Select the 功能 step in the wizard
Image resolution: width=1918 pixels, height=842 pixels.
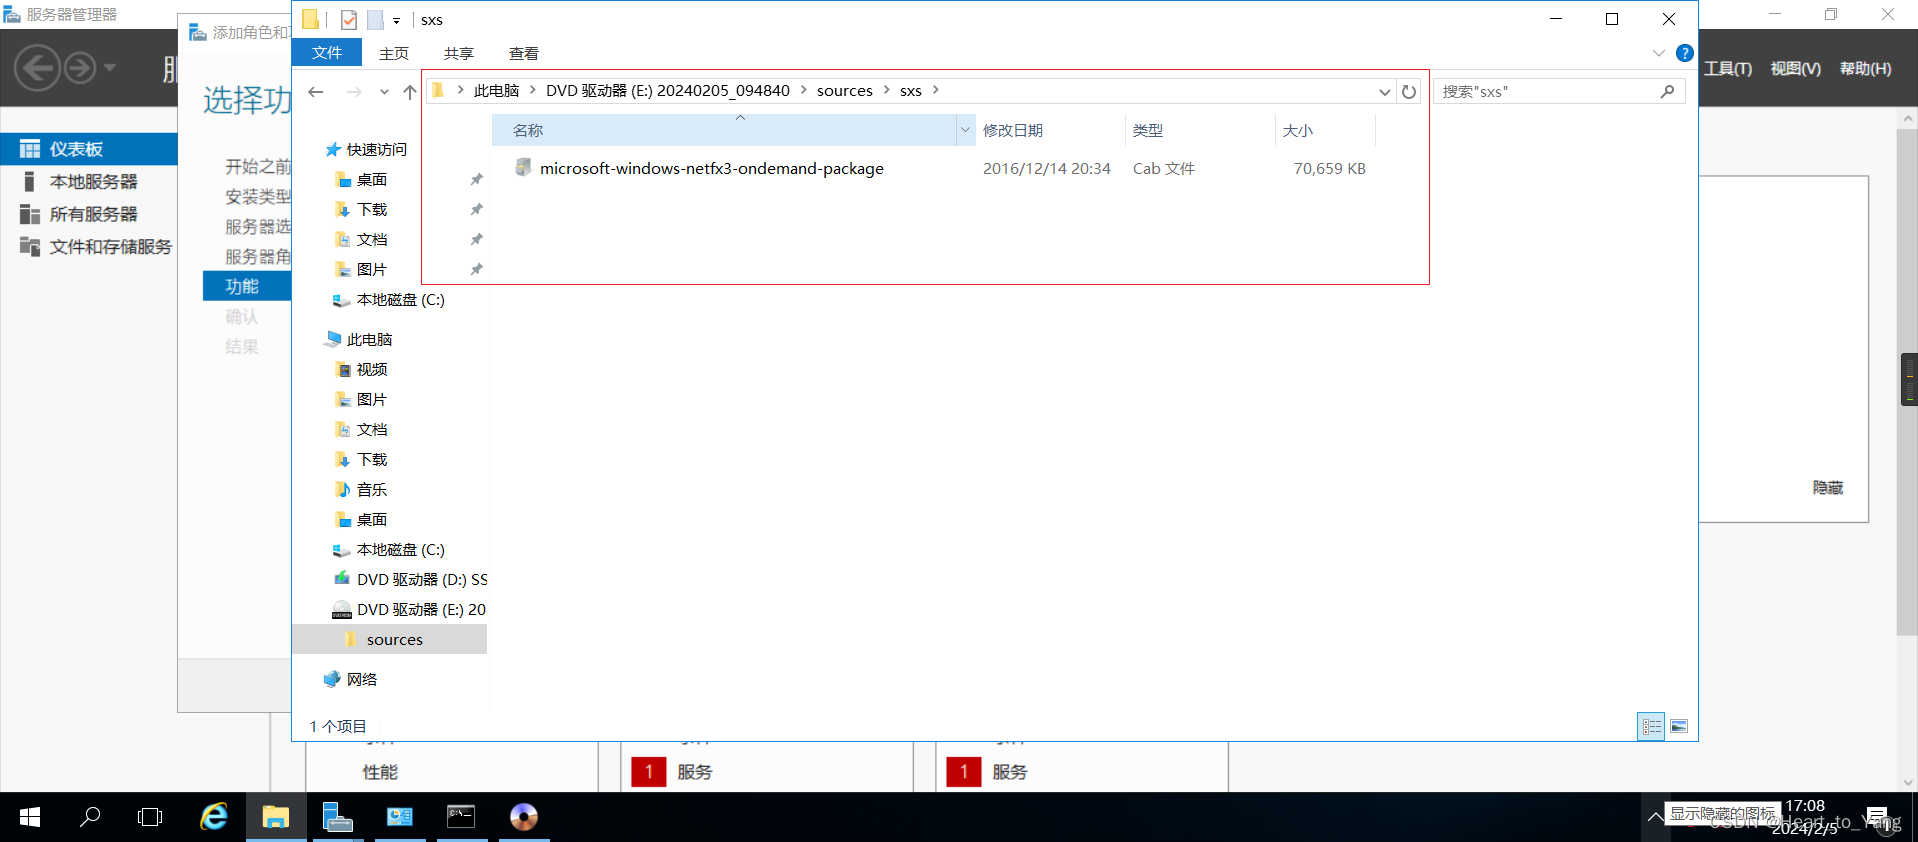point(247,287)
